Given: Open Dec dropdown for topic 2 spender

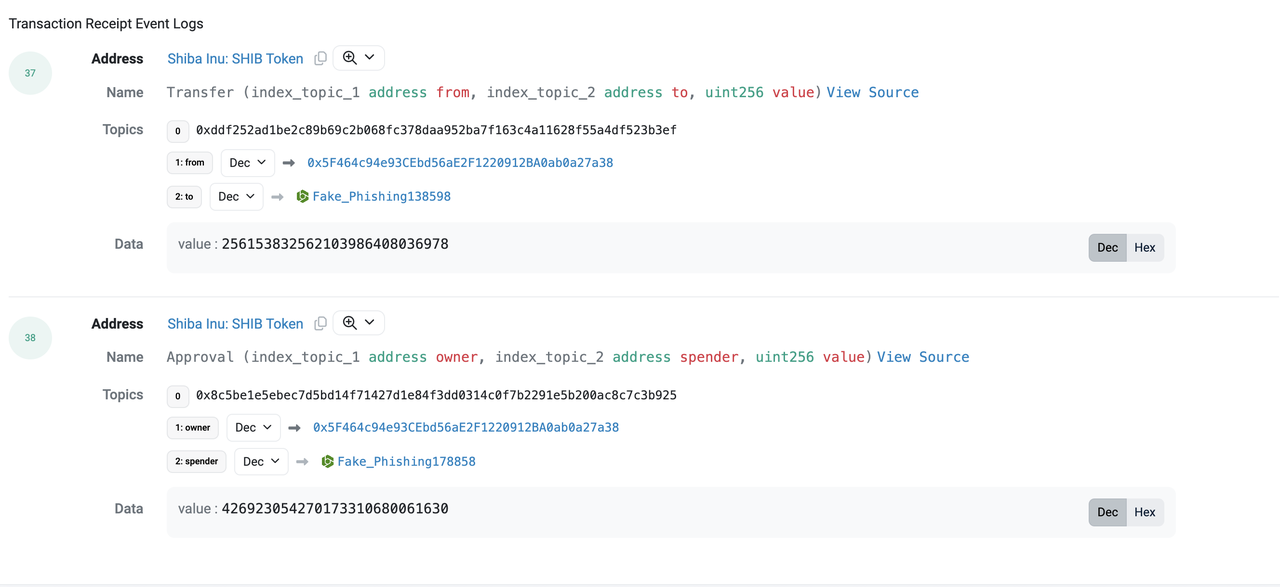Looking at the screenshot, I should pyautogui.click(x=262, y=462).
